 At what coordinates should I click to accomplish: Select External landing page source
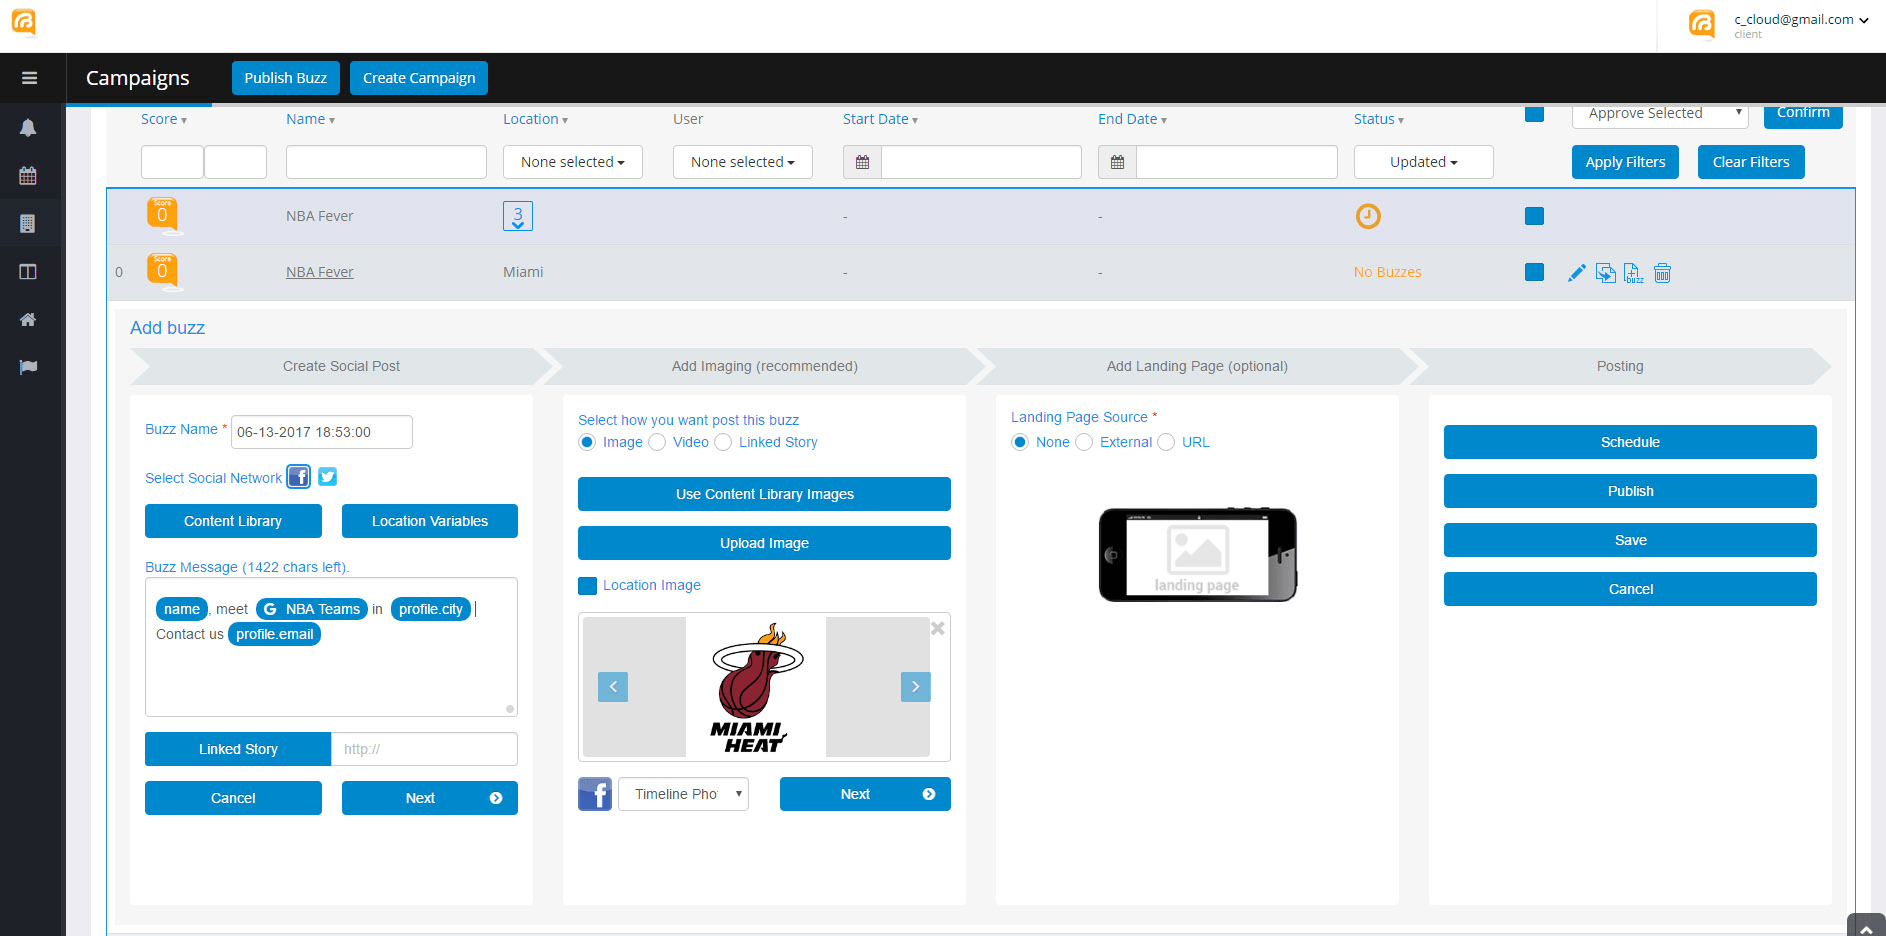point(1084,442)
